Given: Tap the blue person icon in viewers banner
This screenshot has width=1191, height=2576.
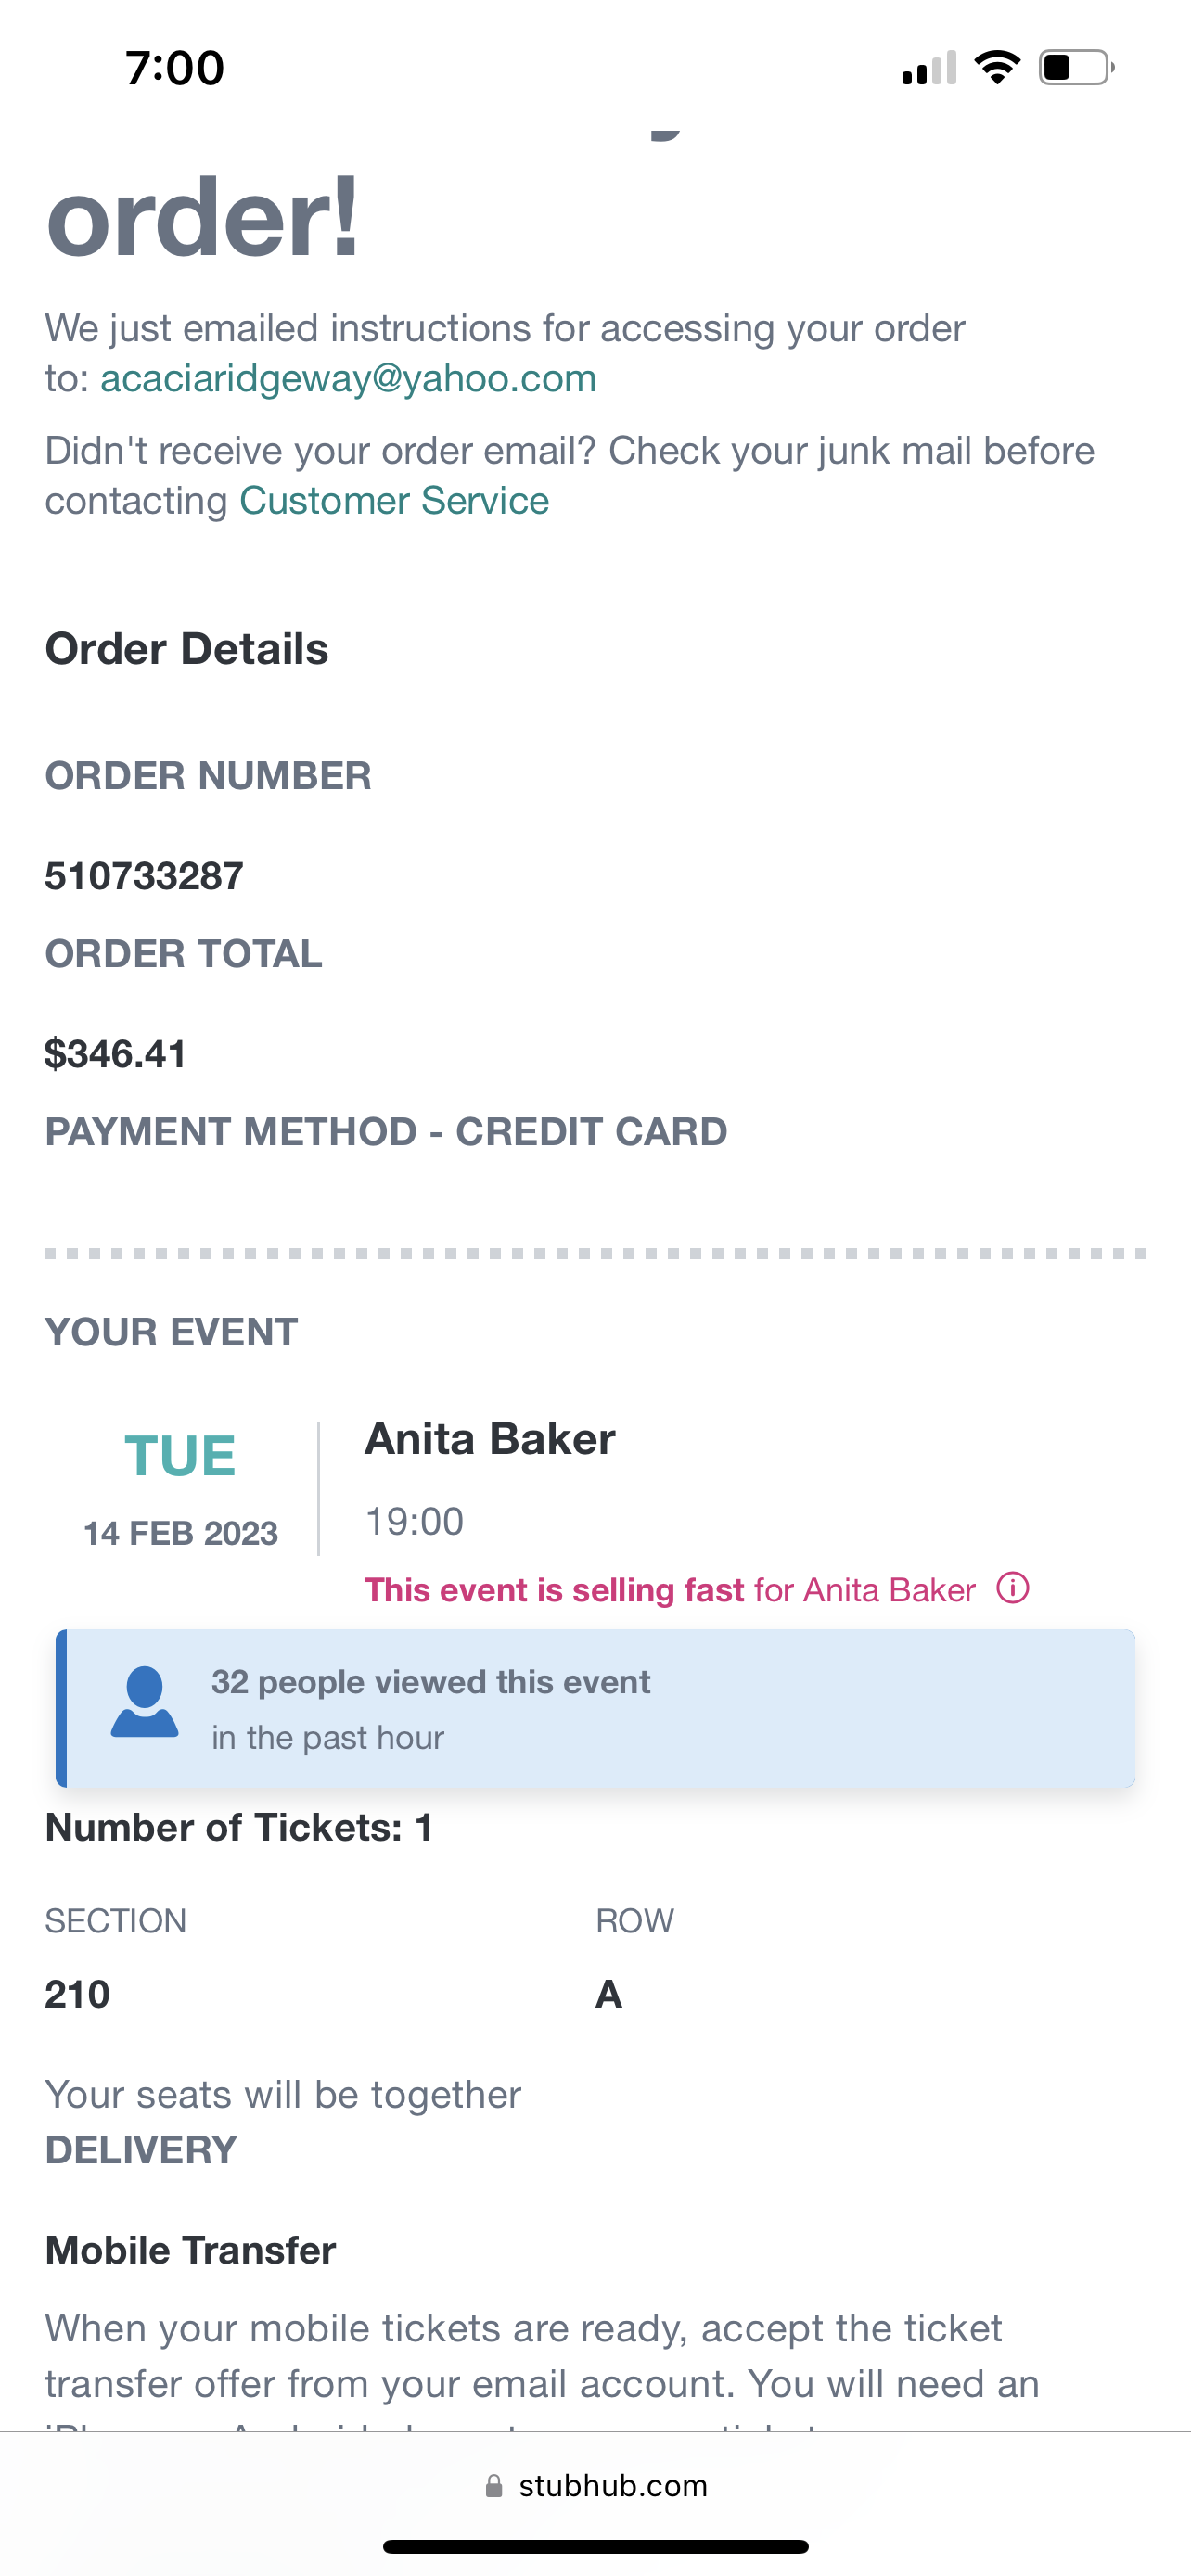Looking at the screenshot, I should coord(145,1702).
